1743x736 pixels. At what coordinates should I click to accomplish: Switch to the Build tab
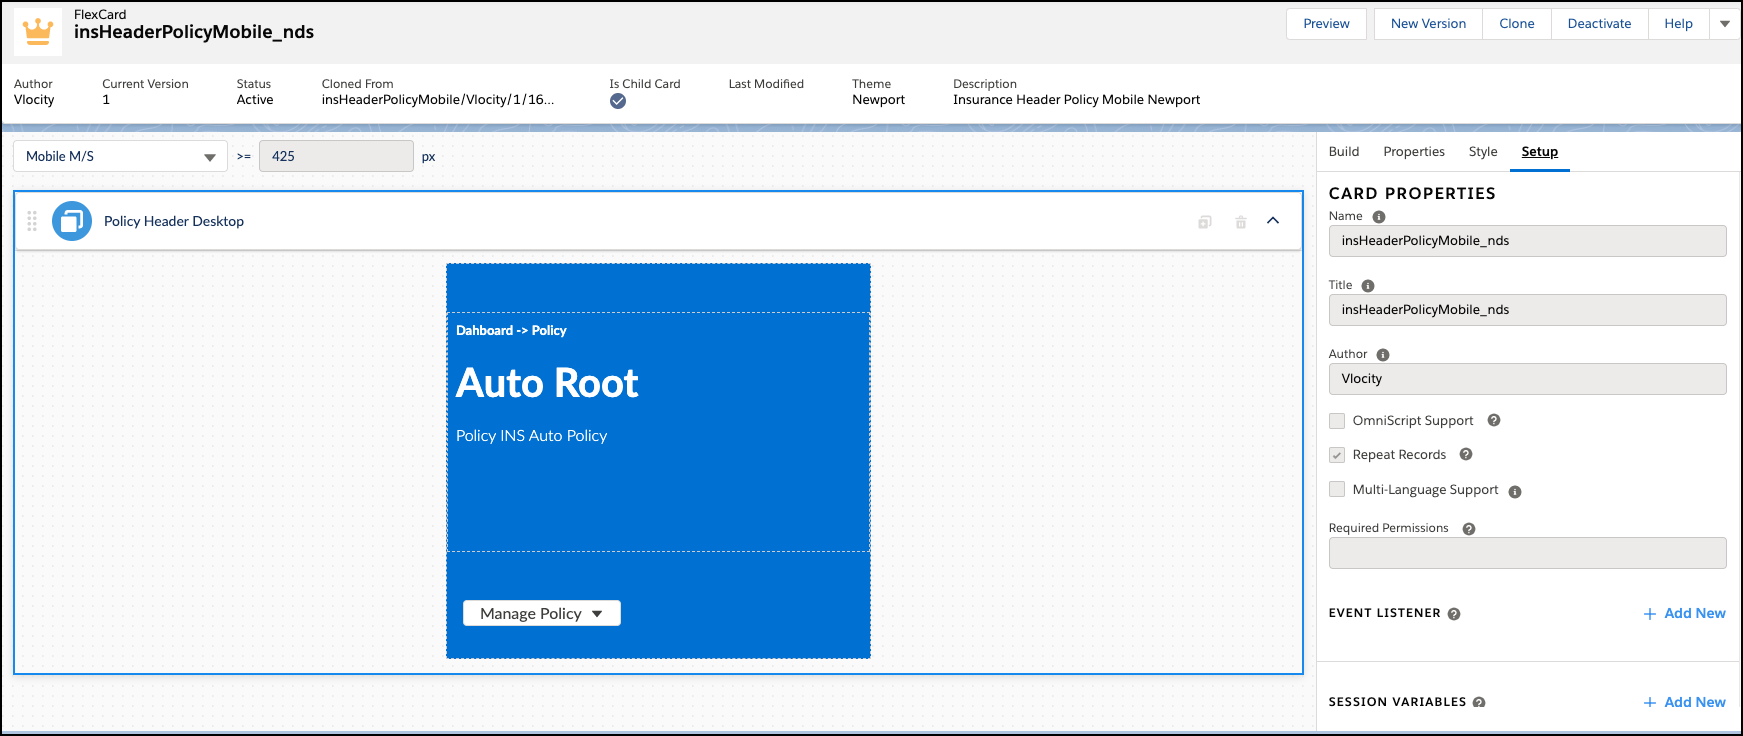pos(1344,152)
